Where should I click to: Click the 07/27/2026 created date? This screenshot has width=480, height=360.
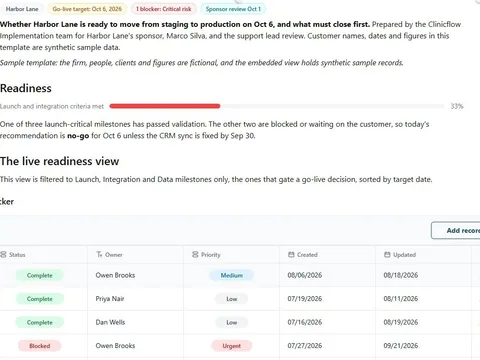click(305, 346)
